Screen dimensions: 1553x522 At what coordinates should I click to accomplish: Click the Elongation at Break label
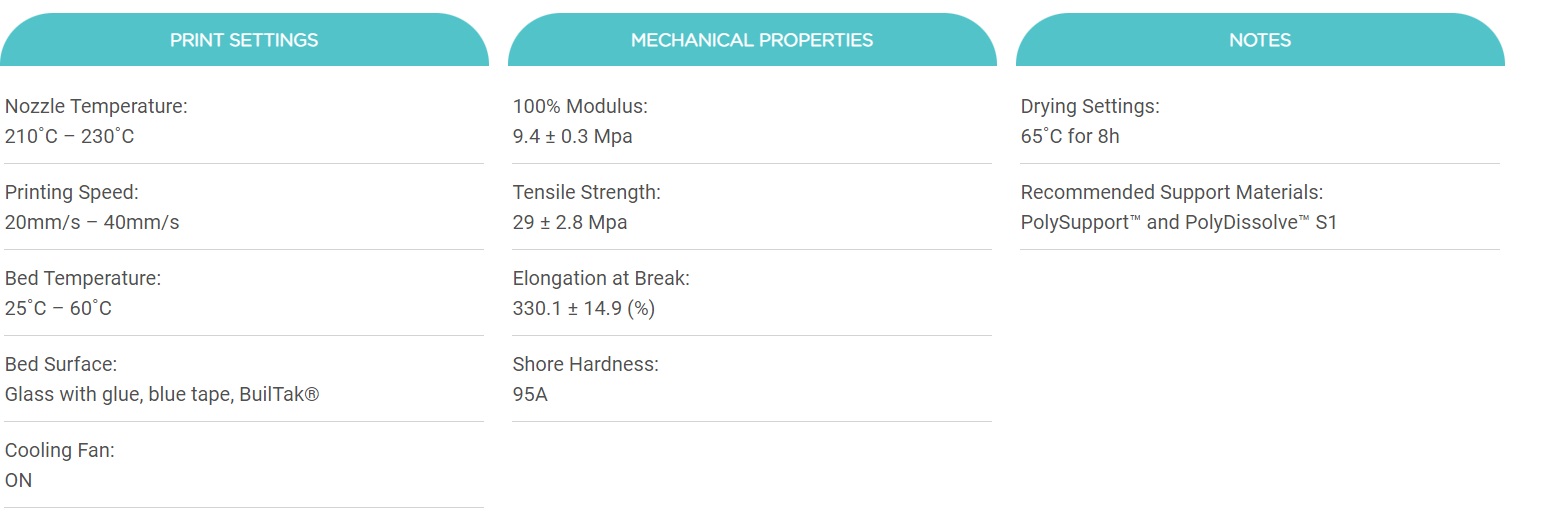(x=601, y=278)
